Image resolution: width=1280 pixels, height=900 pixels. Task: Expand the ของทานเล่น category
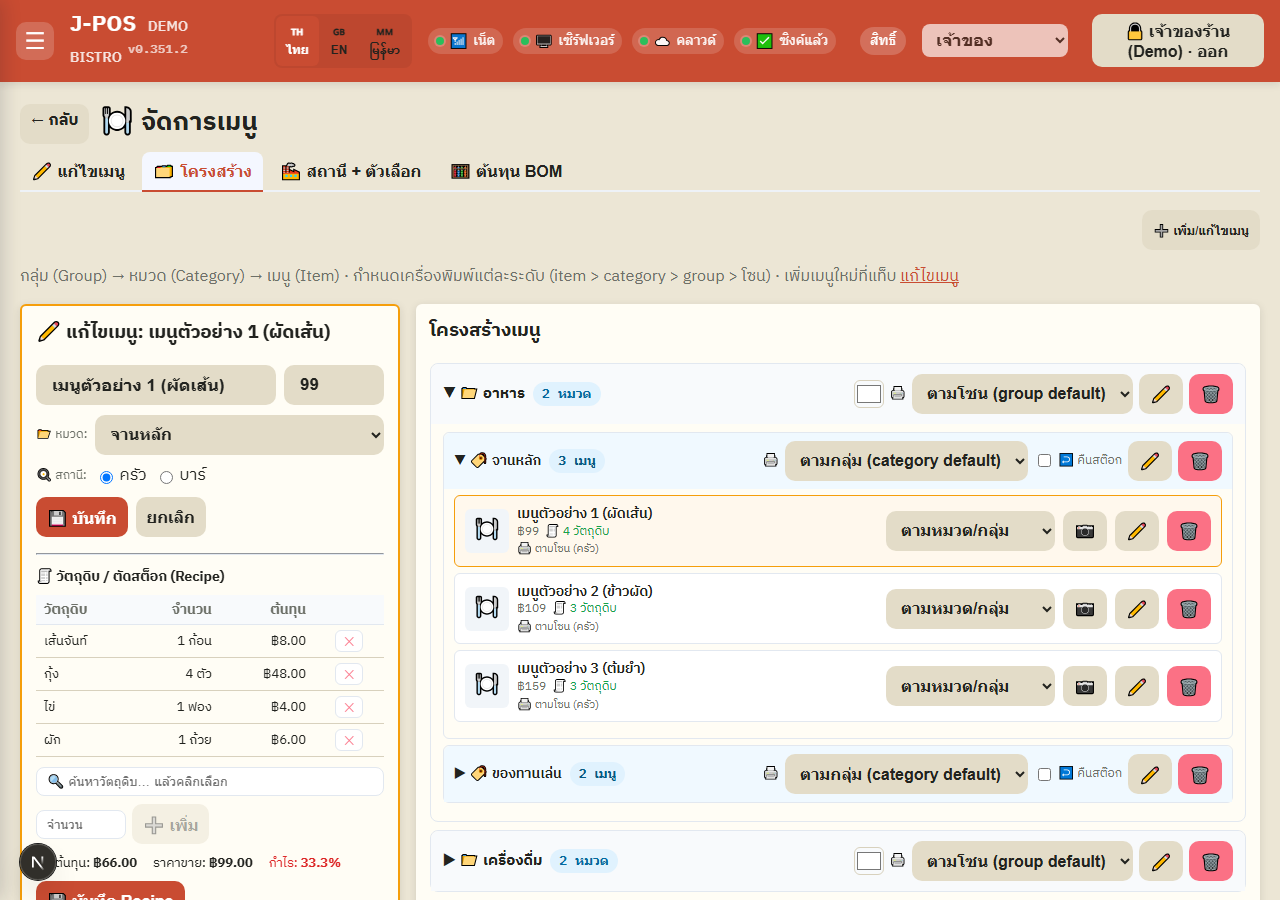[460, 773]
